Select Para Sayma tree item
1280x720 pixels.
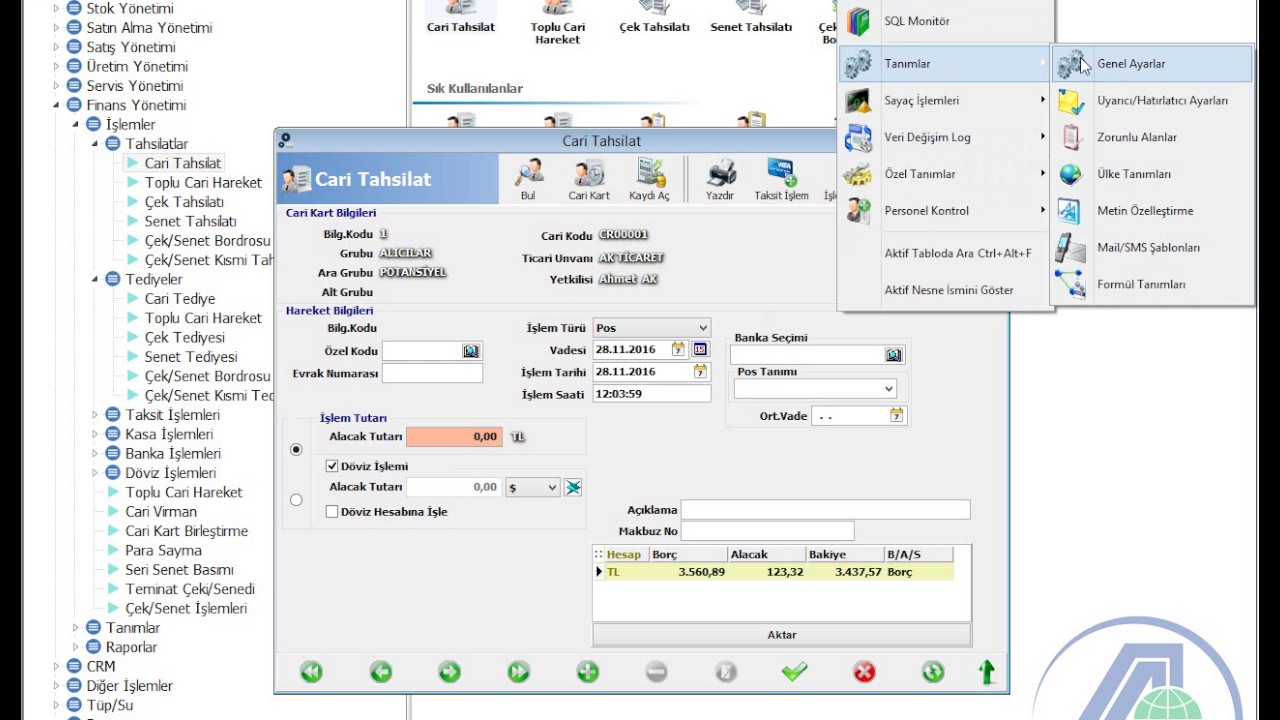pos(163,550)
